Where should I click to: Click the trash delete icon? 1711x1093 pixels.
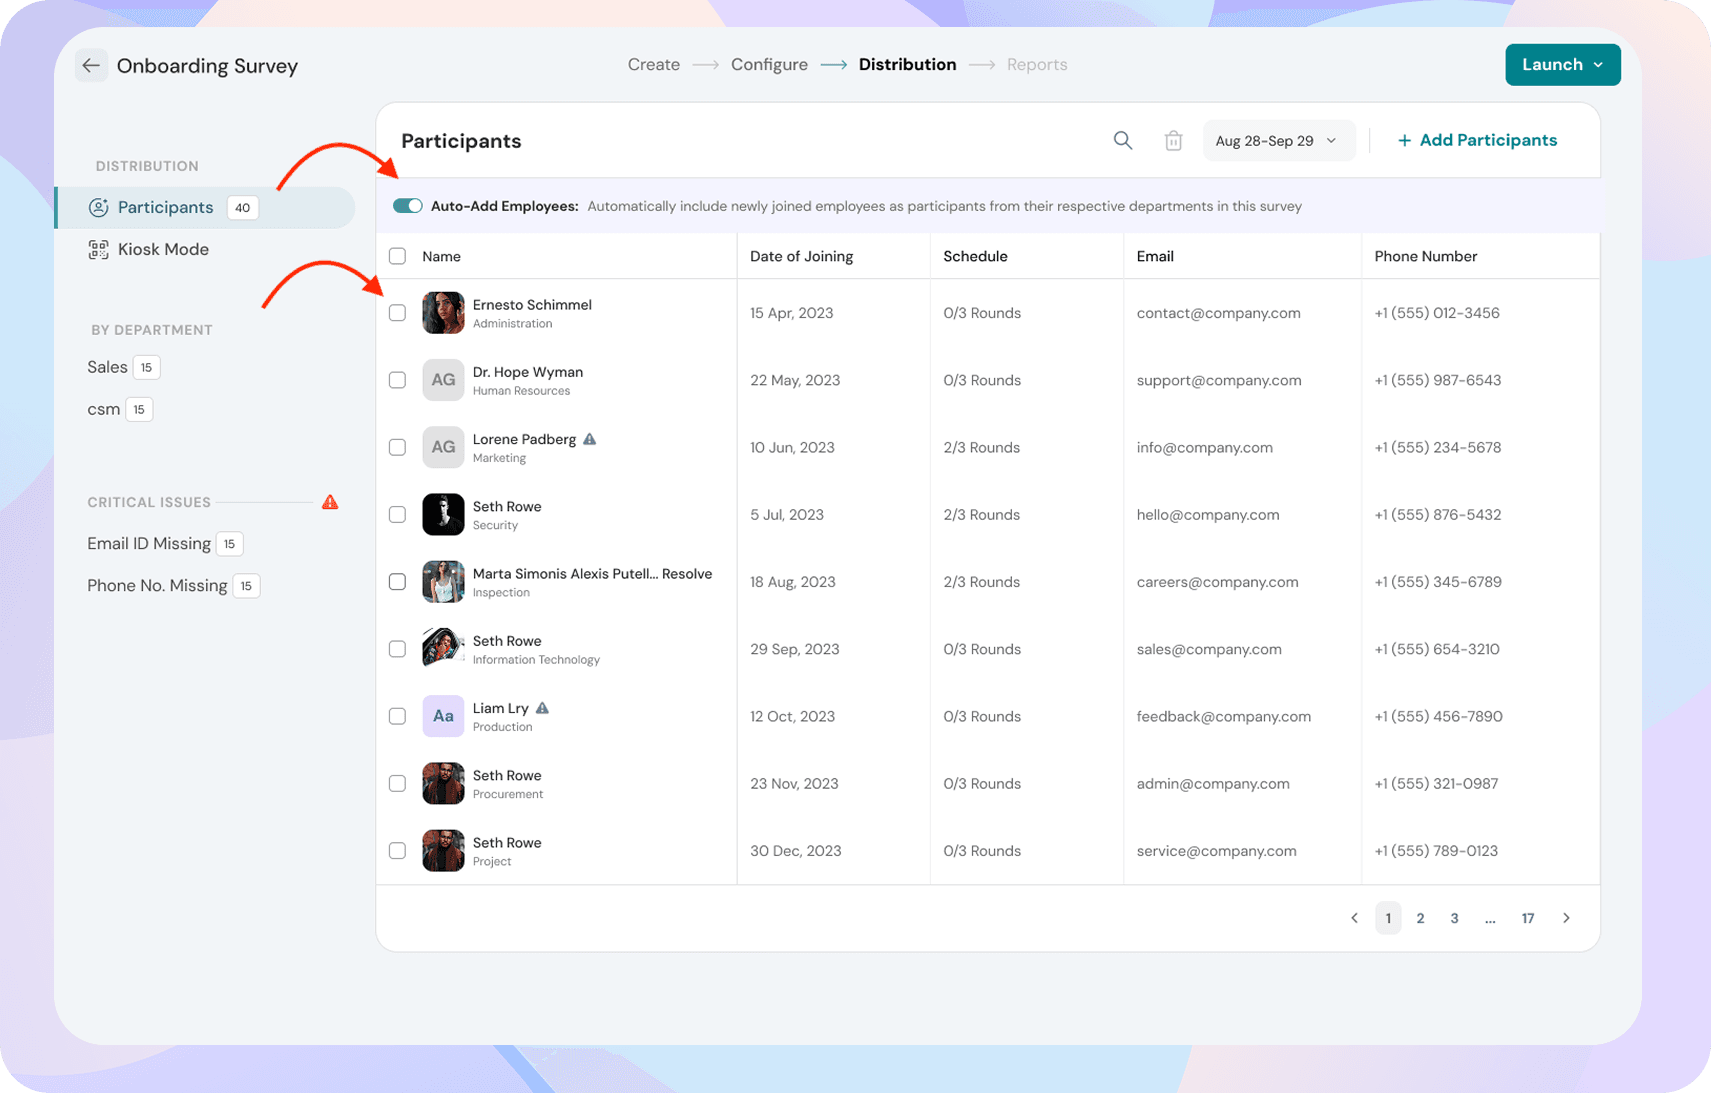click(x=1173, y=141)
